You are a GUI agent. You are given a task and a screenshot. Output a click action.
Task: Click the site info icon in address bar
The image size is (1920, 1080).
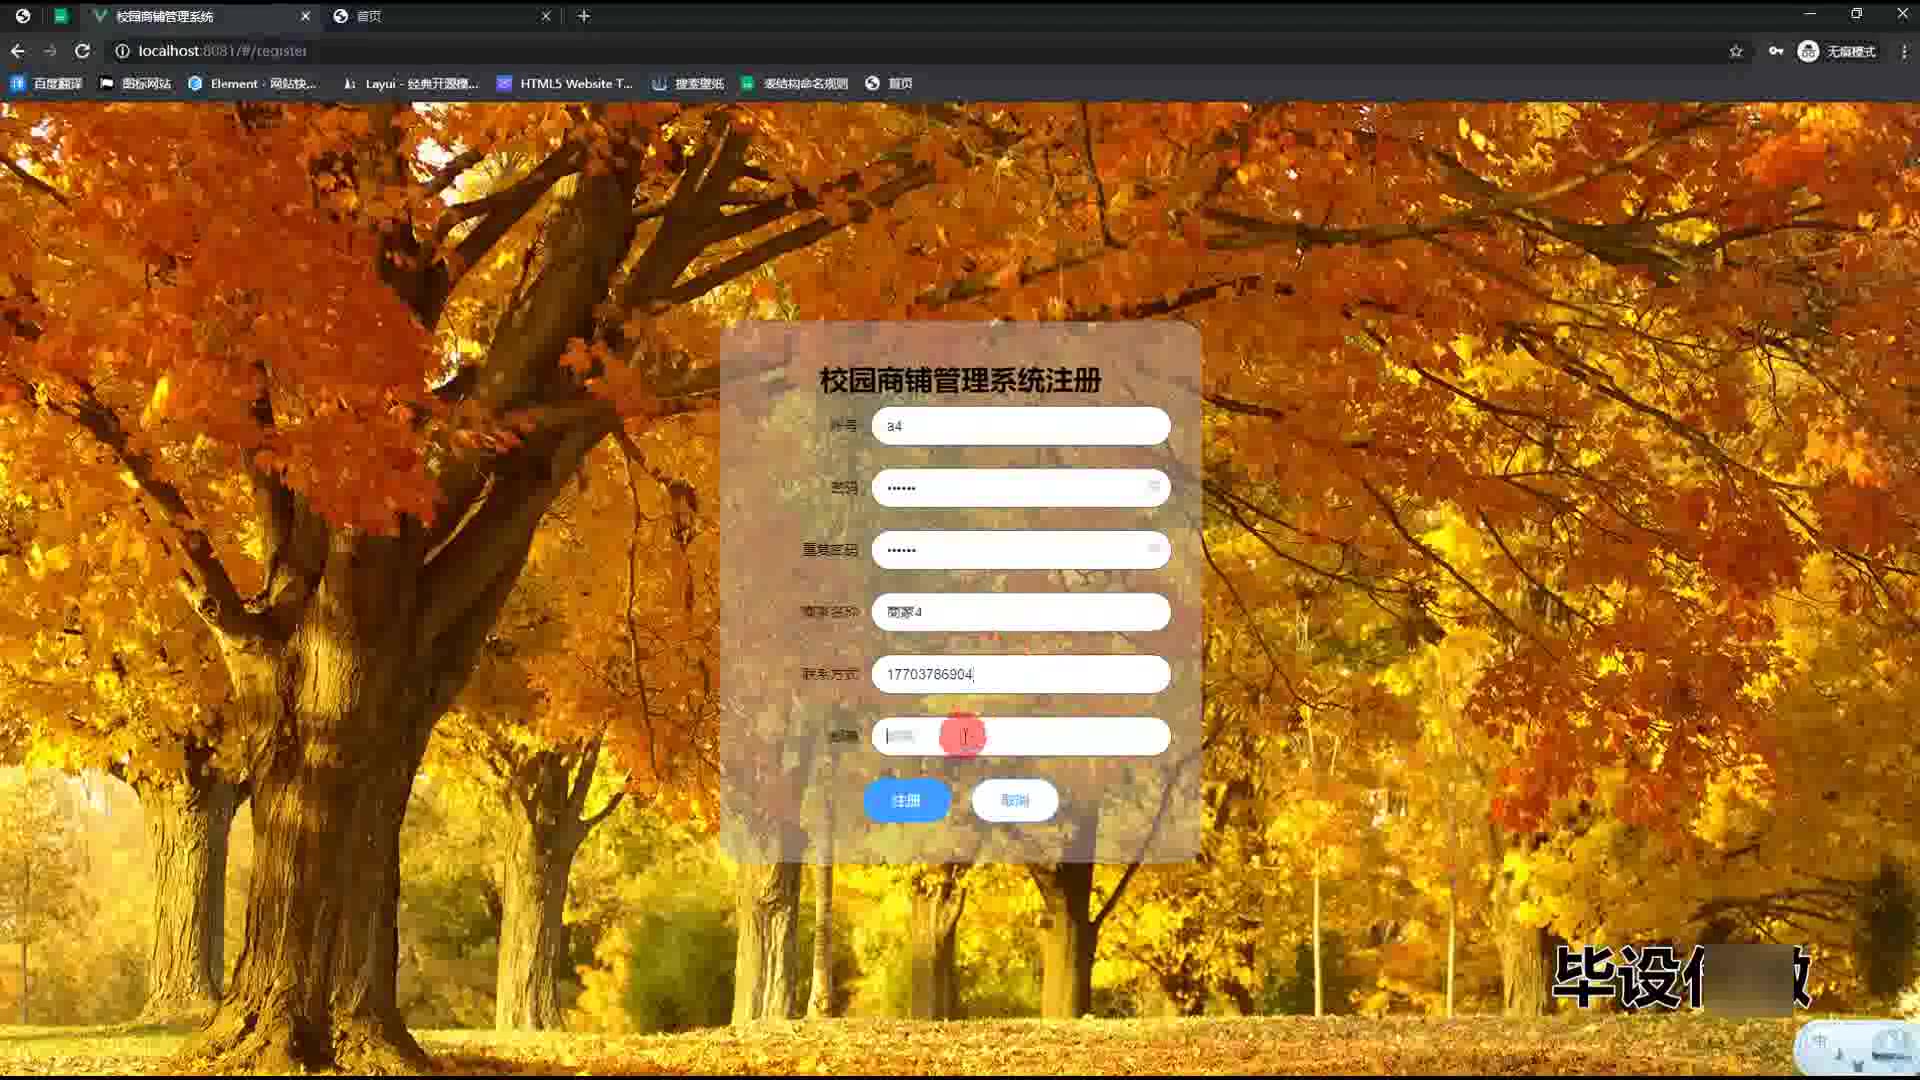click(122, 51)
